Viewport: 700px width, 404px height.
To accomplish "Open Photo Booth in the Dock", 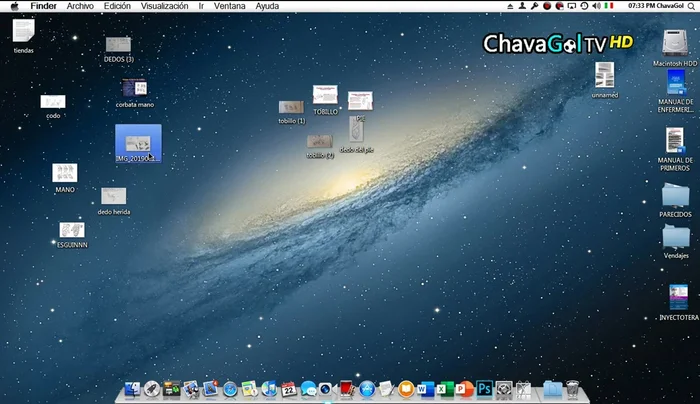I will tap(347, 389).
